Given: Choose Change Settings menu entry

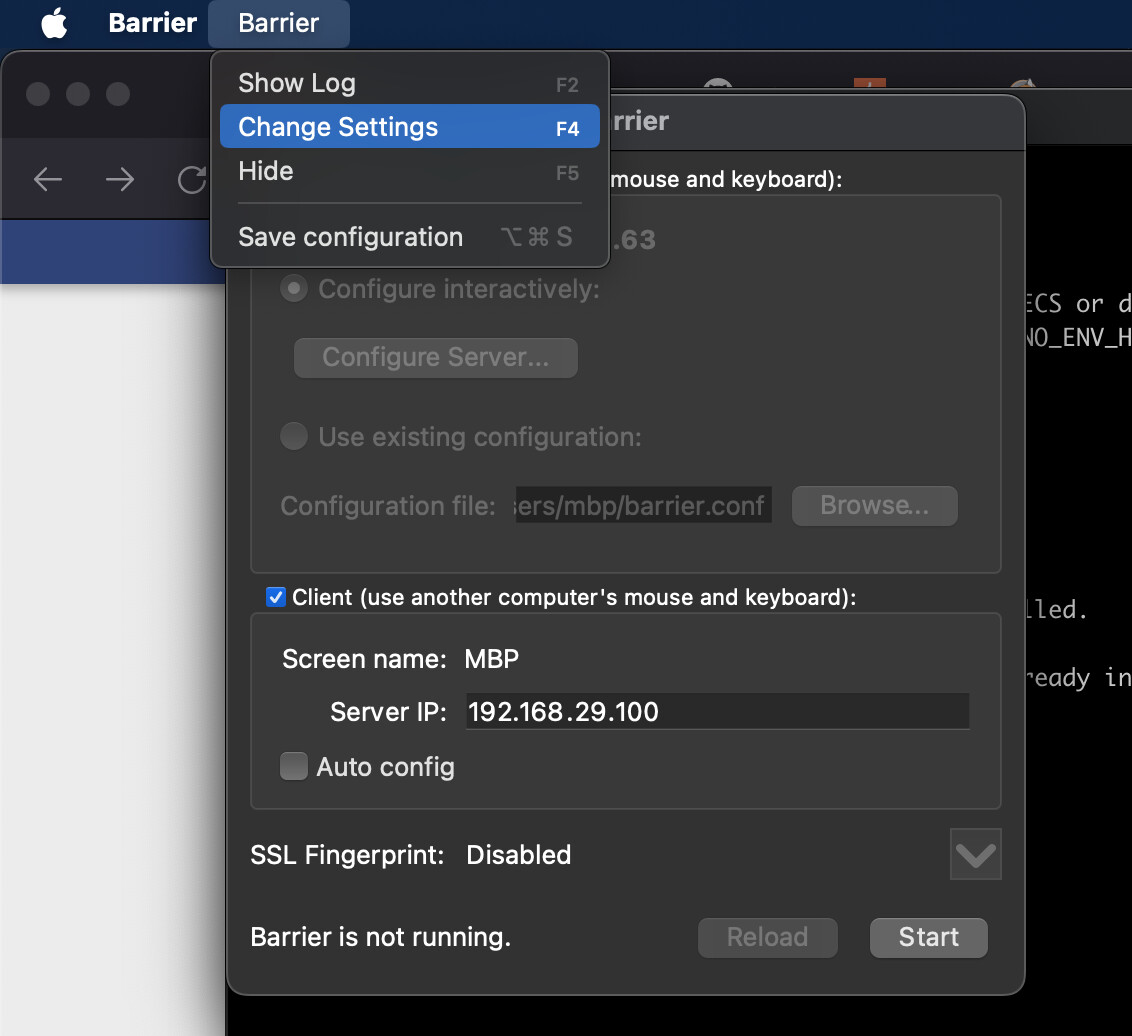Looking at the screenshot, I should point(337,127).
